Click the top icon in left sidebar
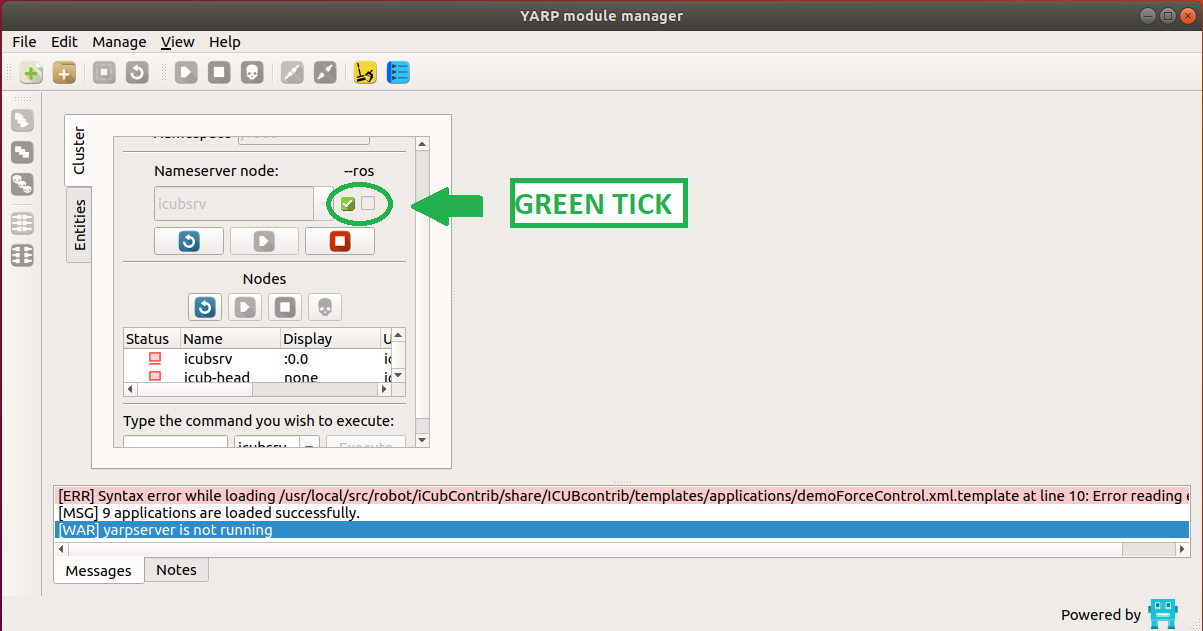Image resolution: width=1203 pixels, height=631 pixels. 22,121
